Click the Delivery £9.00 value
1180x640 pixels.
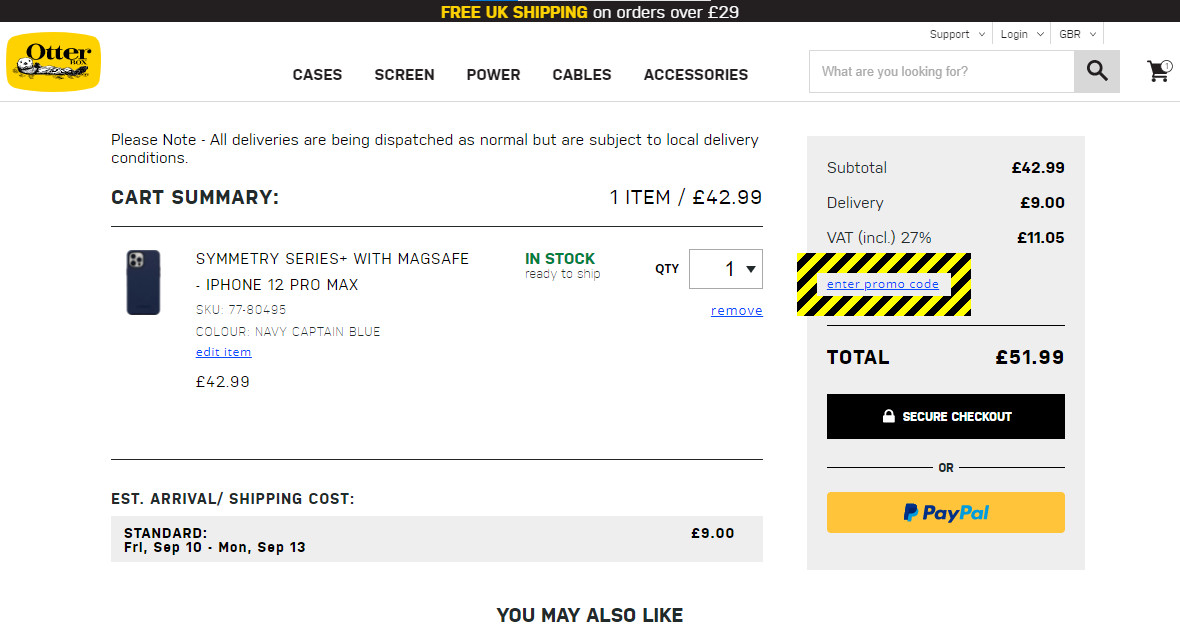(x=1042, y=203)
